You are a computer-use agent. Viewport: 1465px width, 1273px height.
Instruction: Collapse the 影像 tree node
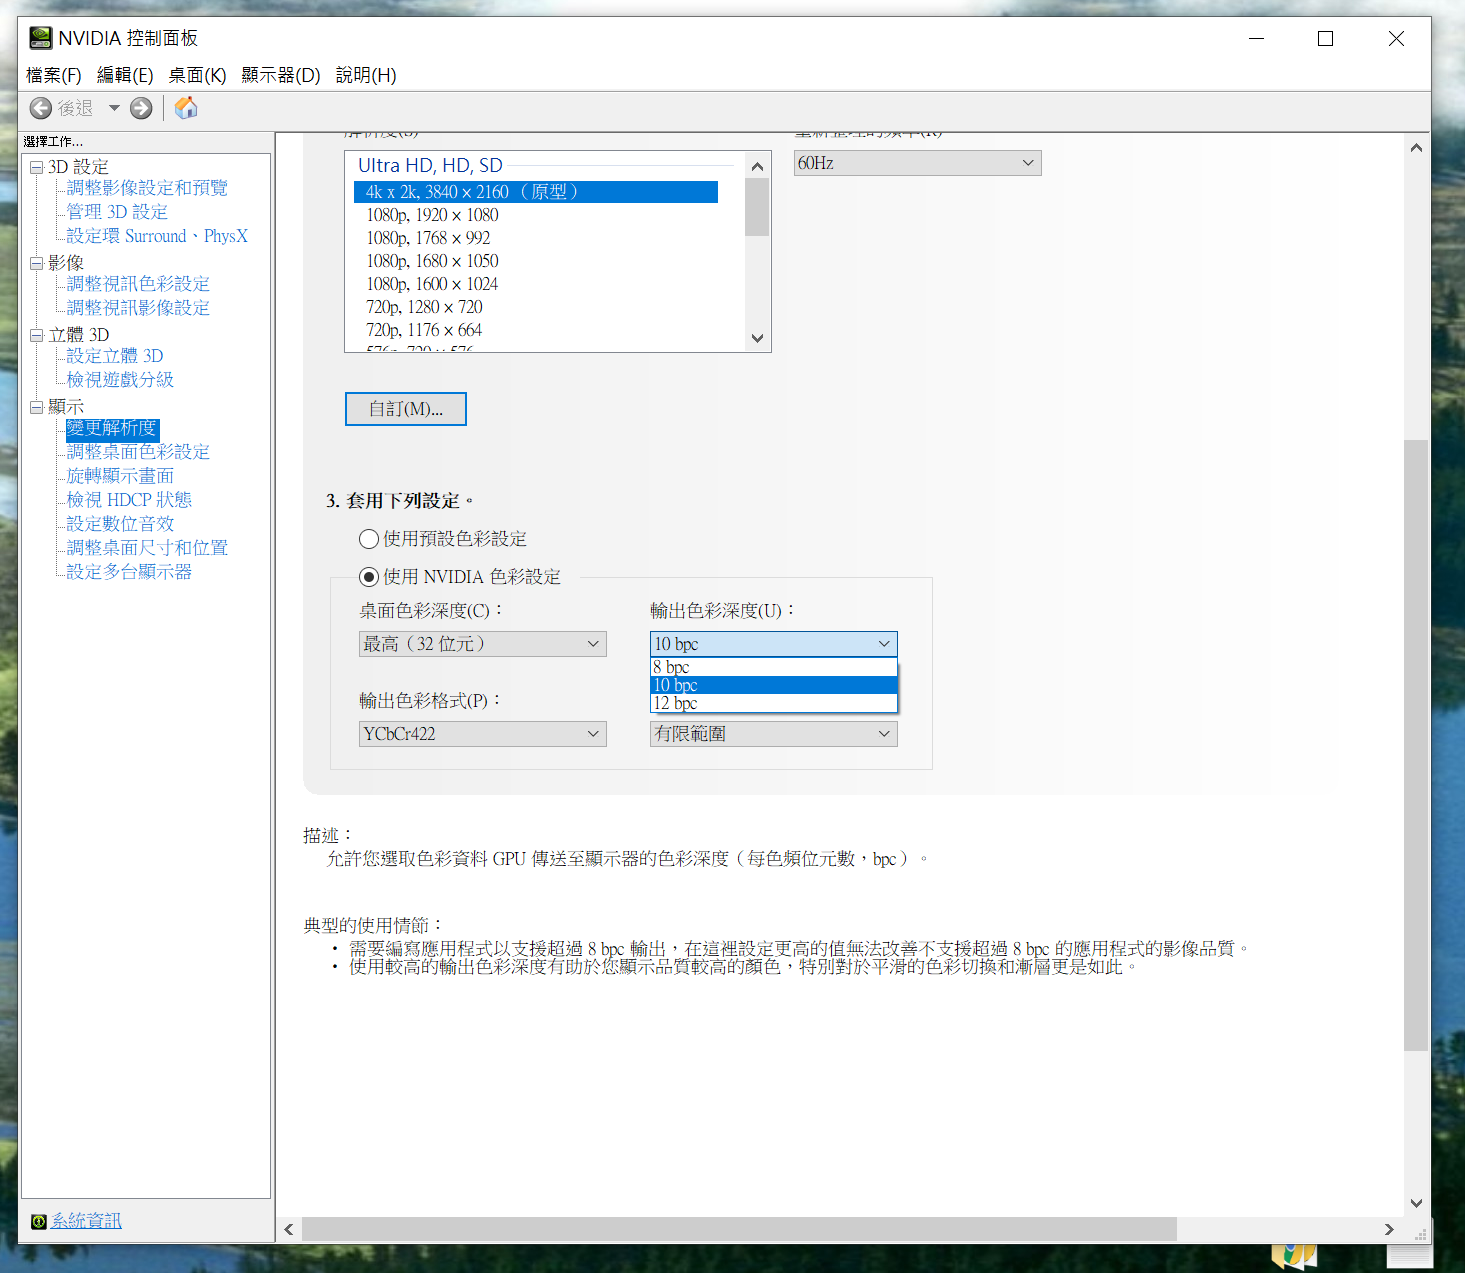pyautogui.click(x=36, y=263)
